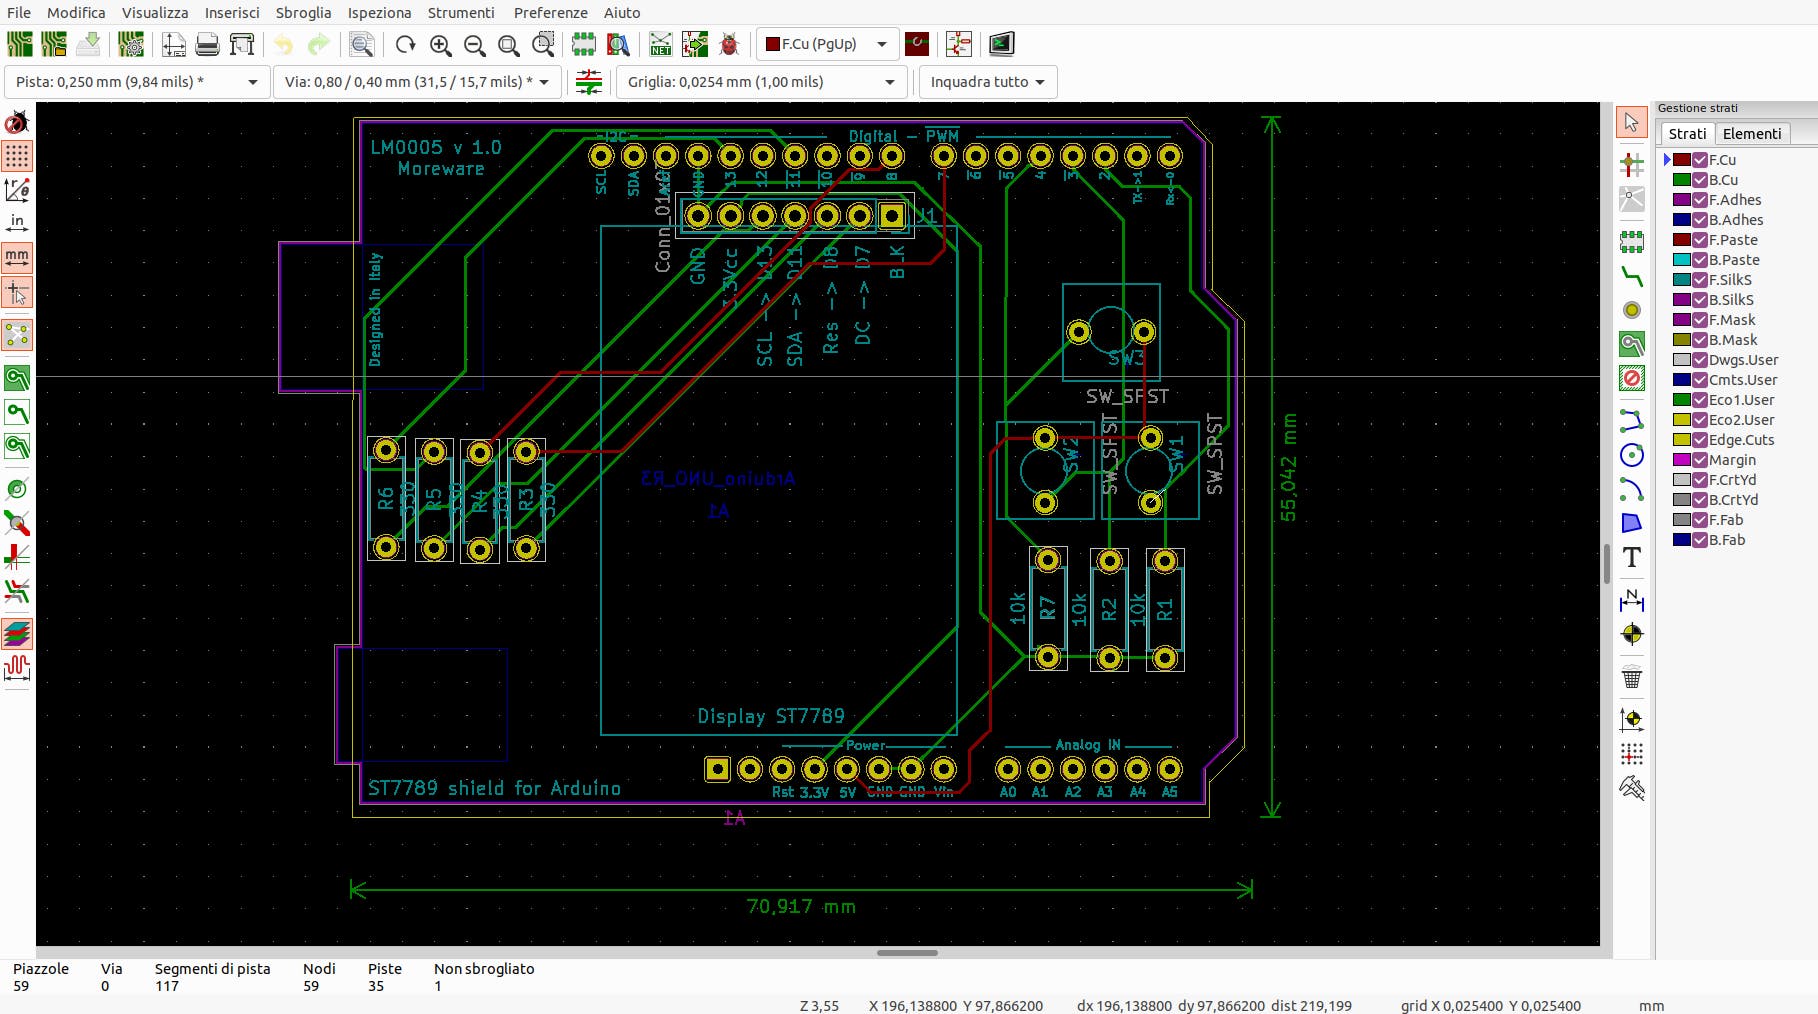The width and height of the screenshot is (1818, 1014).
Task: Load the netlist with NET icon
Action: coord(661,44)
